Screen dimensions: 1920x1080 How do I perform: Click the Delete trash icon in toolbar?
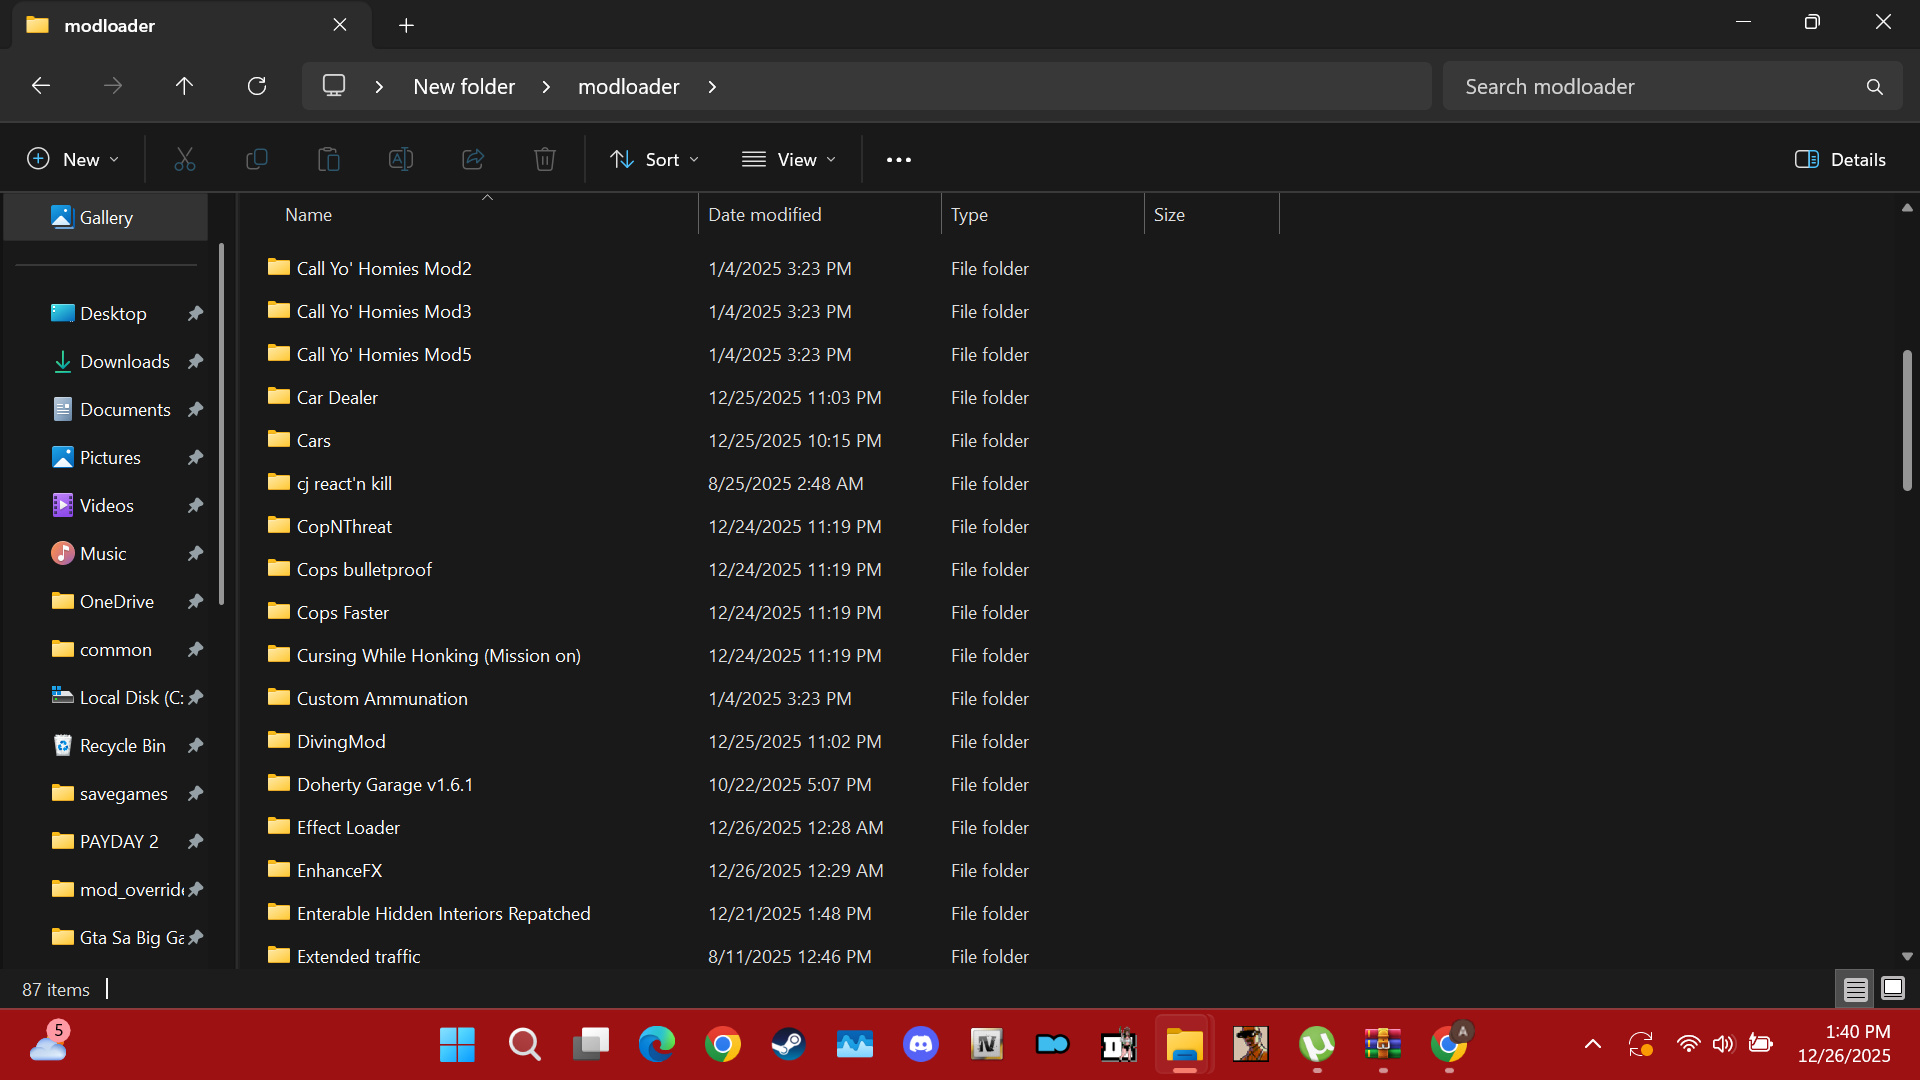pos(544,159)
